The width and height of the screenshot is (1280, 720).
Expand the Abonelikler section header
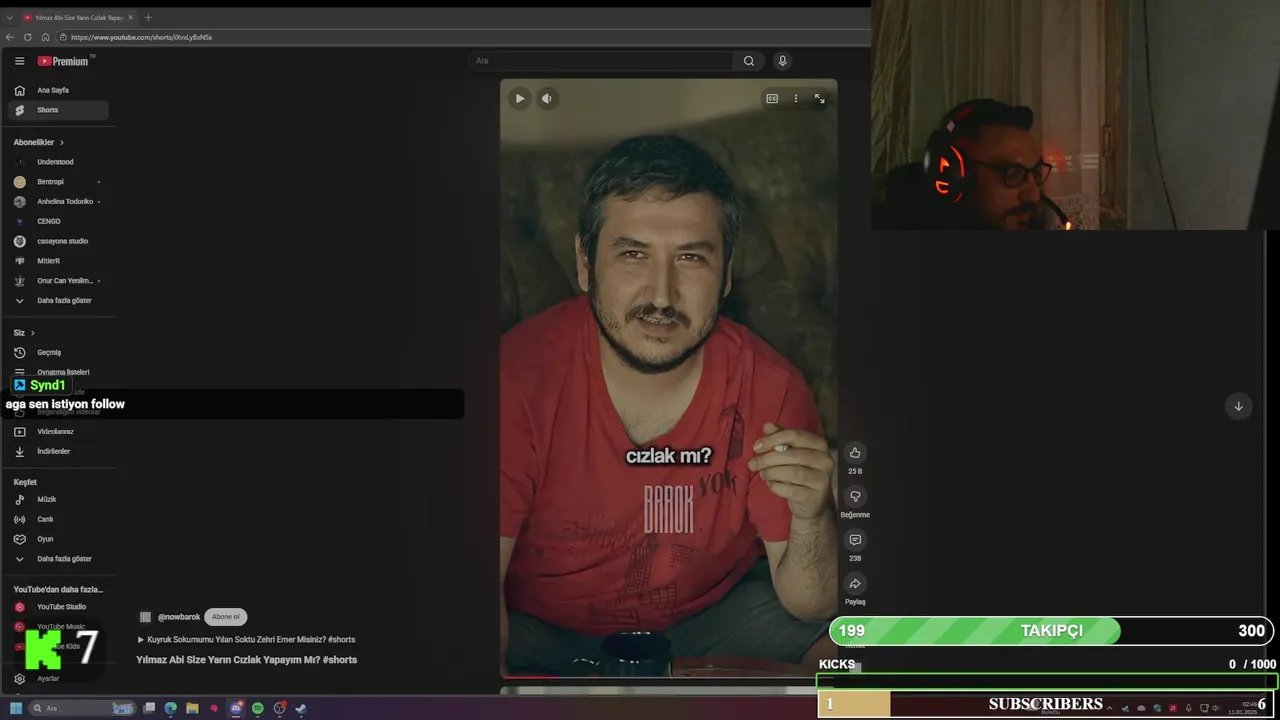pyautogui.click(x=39, y=142)
